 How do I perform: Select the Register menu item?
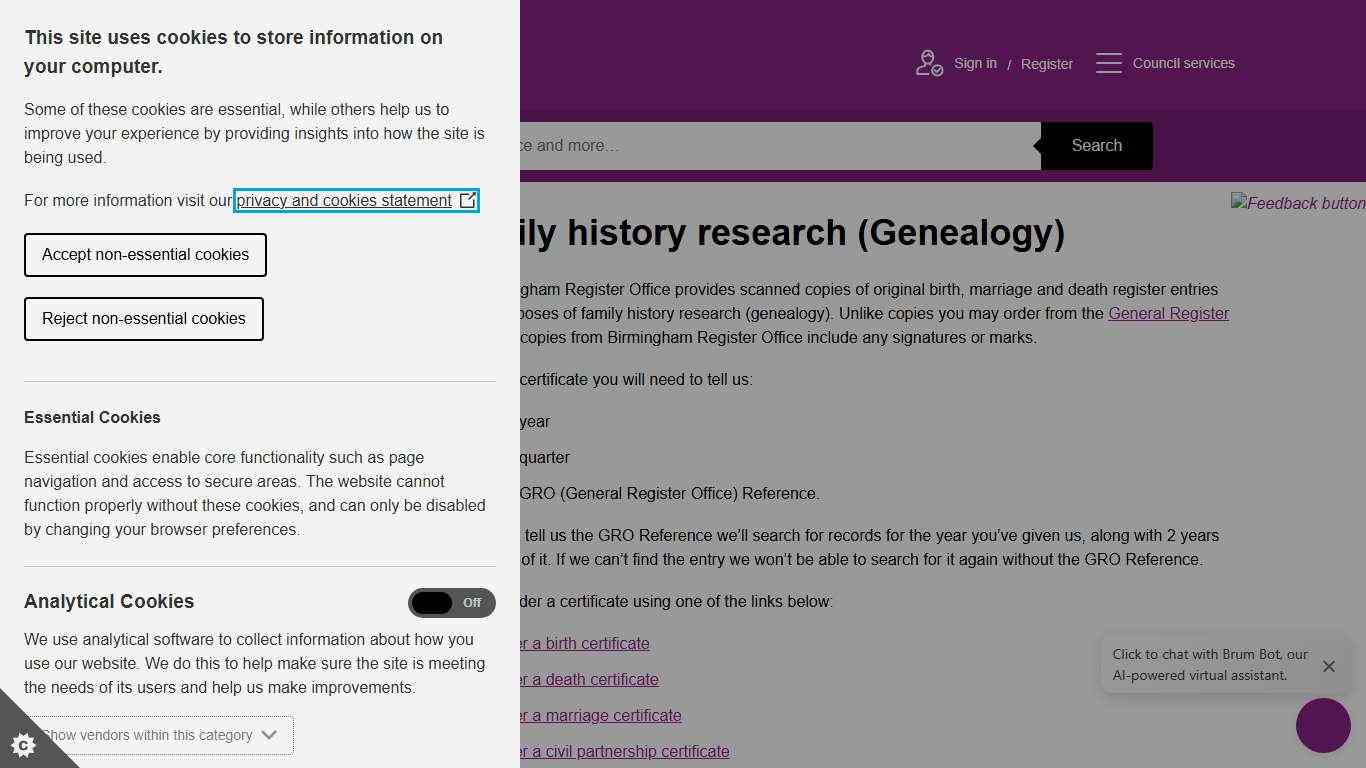(1046, 63)
